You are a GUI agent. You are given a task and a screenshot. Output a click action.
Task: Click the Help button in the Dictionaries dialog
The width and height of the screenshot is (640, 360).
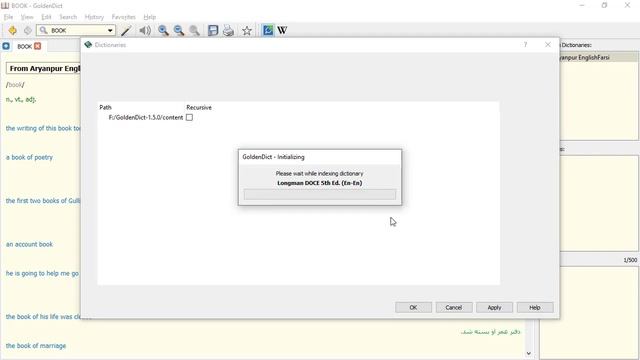pos(535,307)
